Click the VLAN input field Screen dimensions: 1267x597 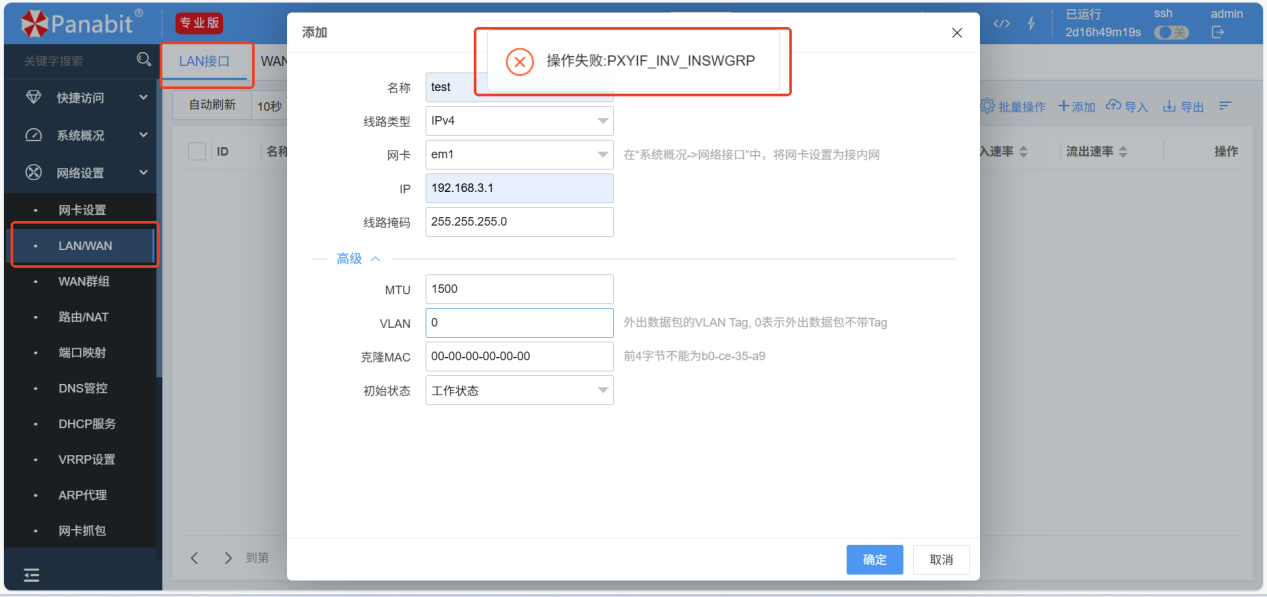(519, 323)
